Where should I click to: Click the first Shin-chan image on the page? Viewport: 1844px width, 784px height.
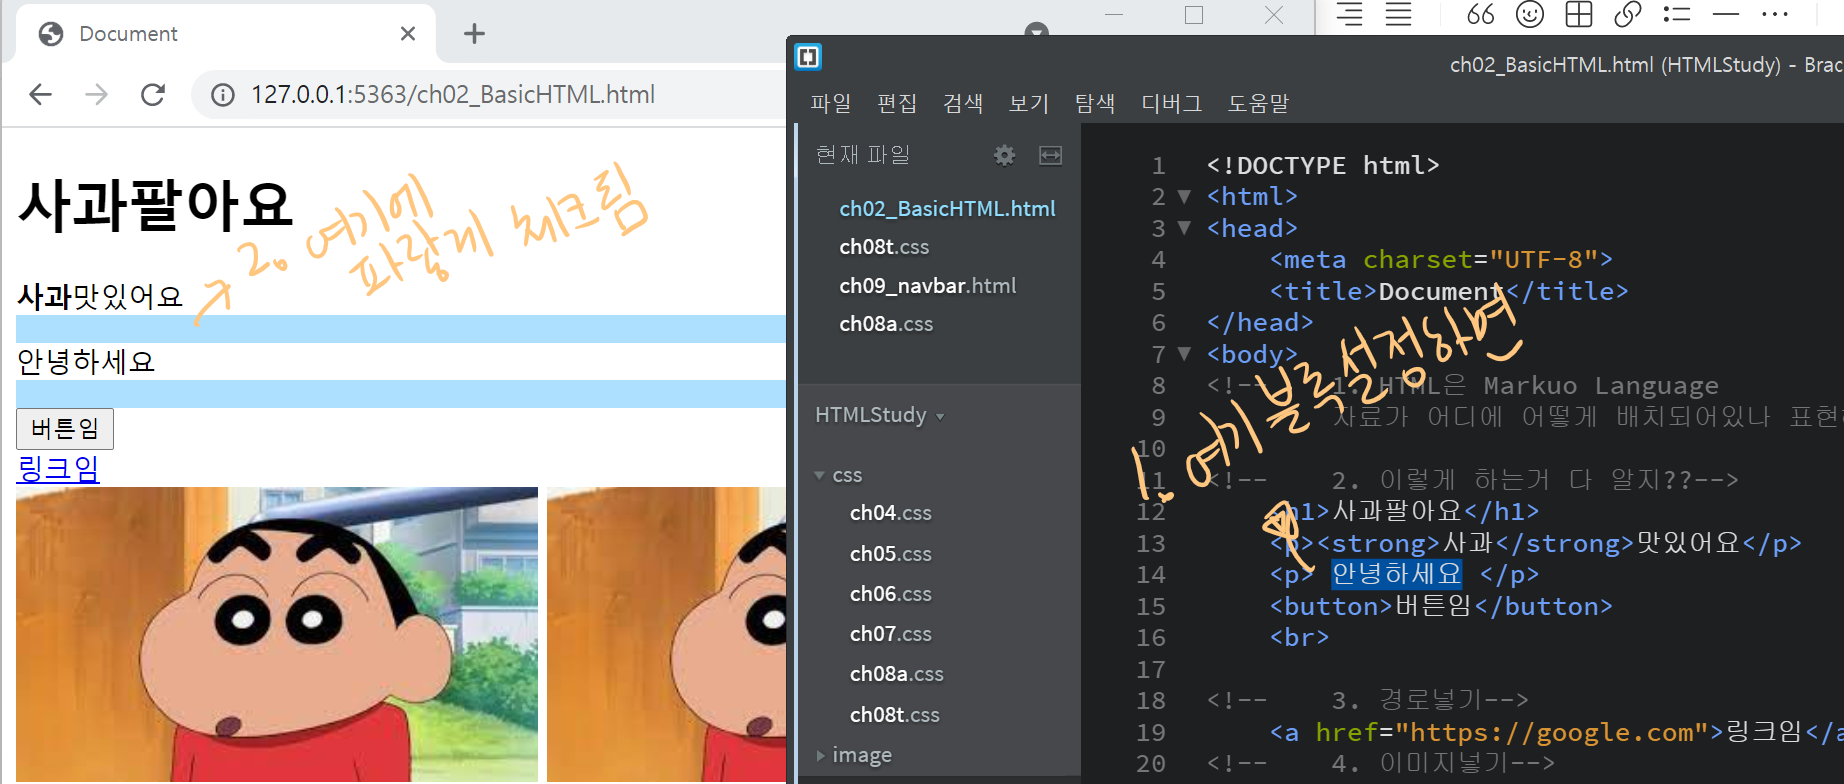click(277, 634)
